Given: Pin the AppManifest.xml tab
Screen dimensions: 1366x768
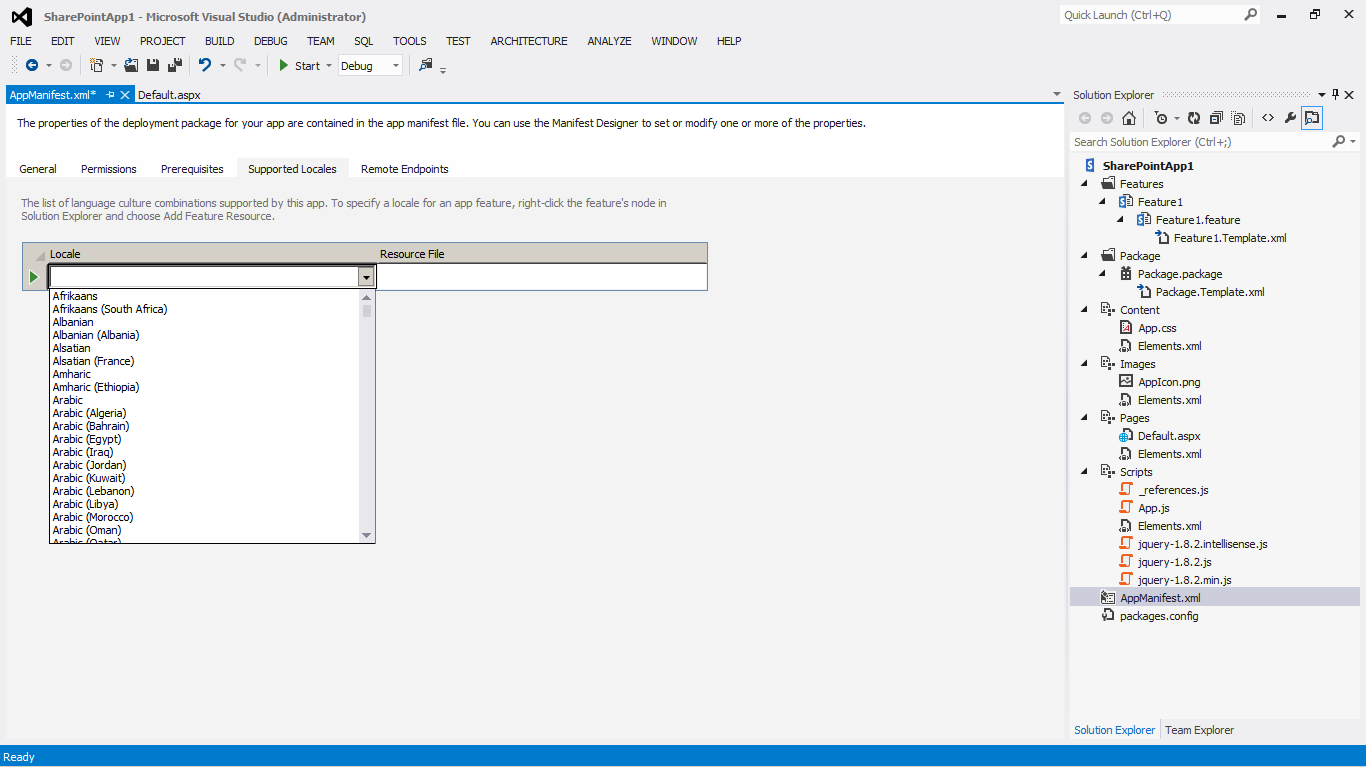Looking at the screenshot, I should click(110, 95).
